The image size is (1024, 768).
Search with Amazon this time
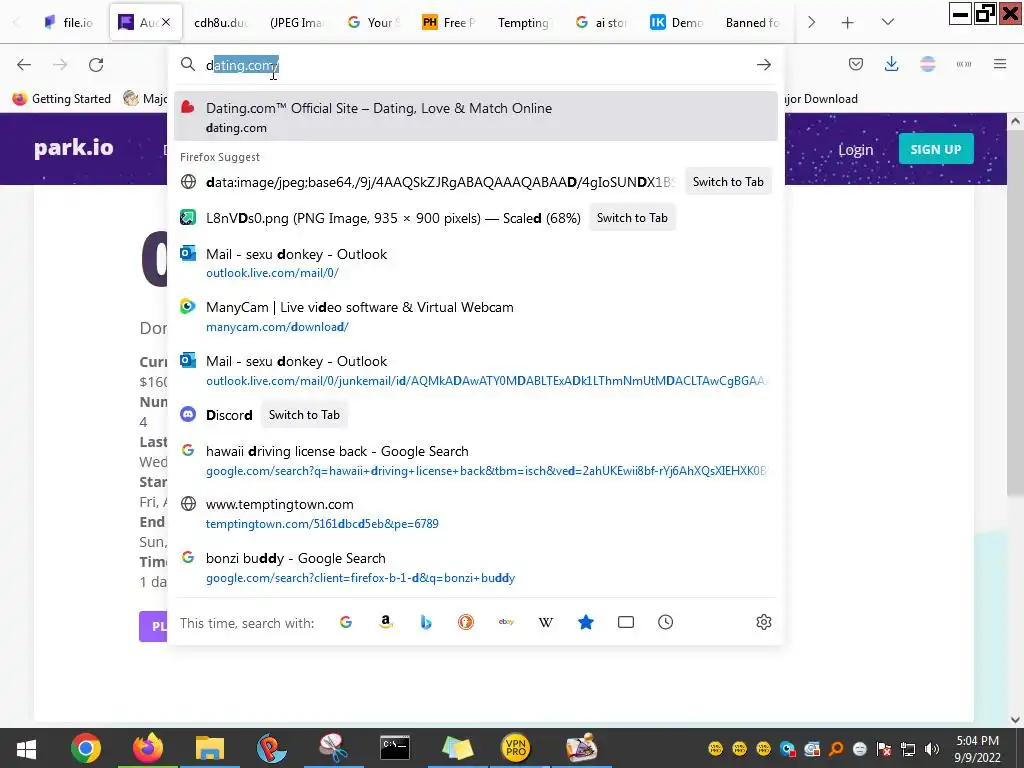[x=386, y=622]
